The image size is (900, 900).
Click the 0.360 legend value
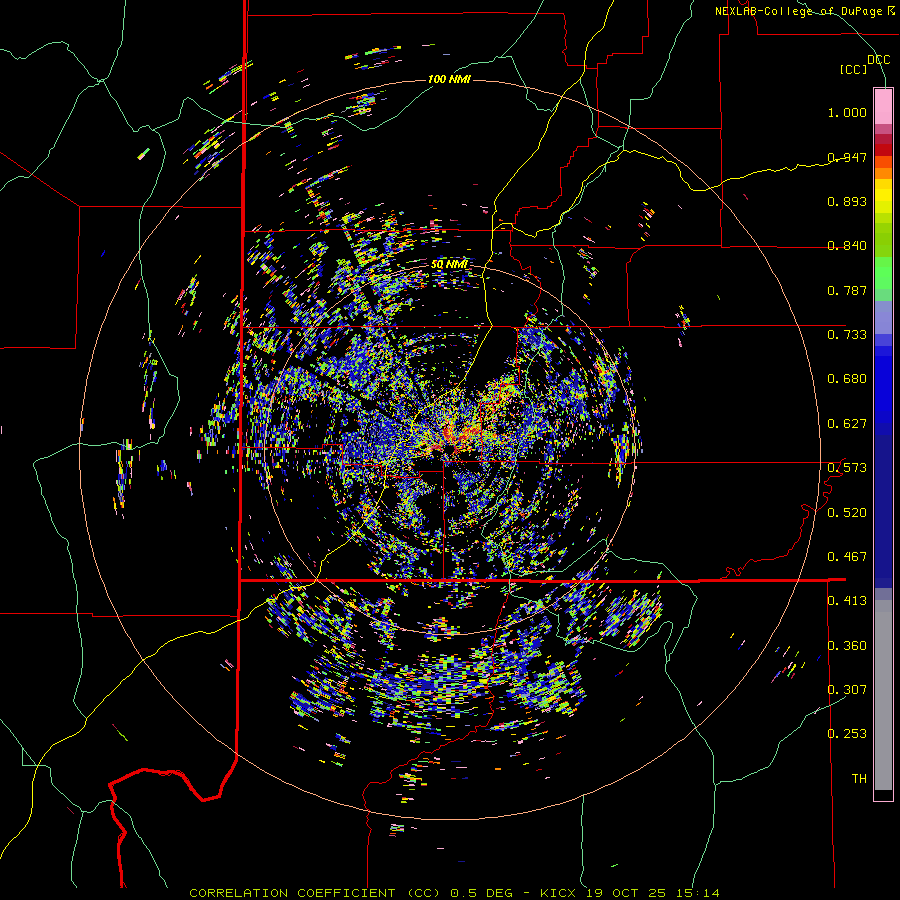tap(847, 646)
